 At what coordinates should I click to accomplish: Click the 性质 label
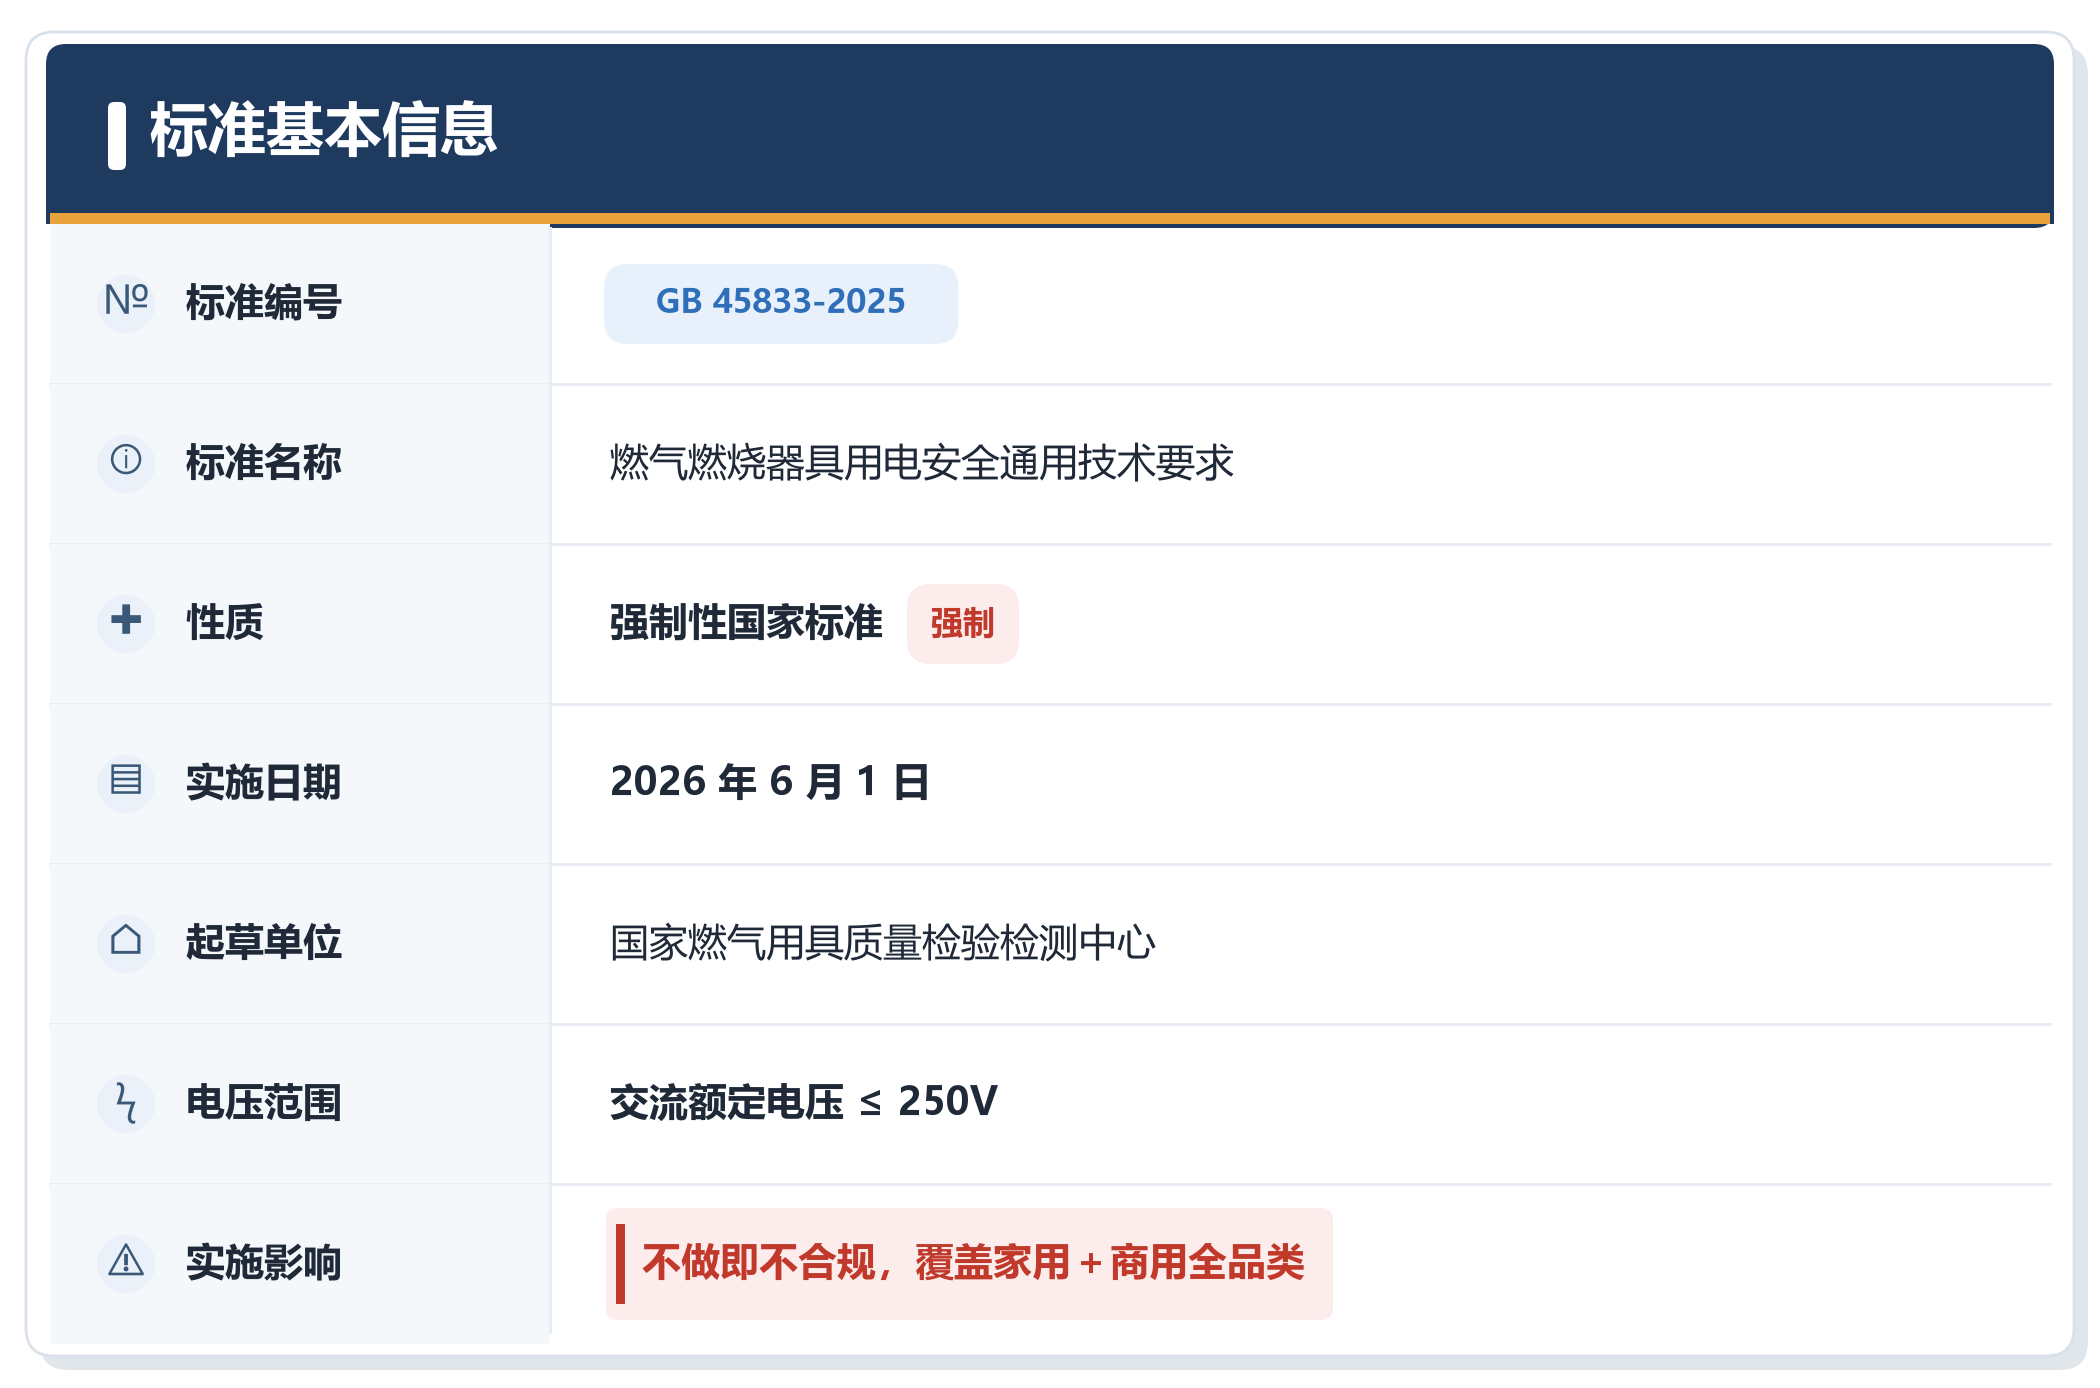[225, 623]
